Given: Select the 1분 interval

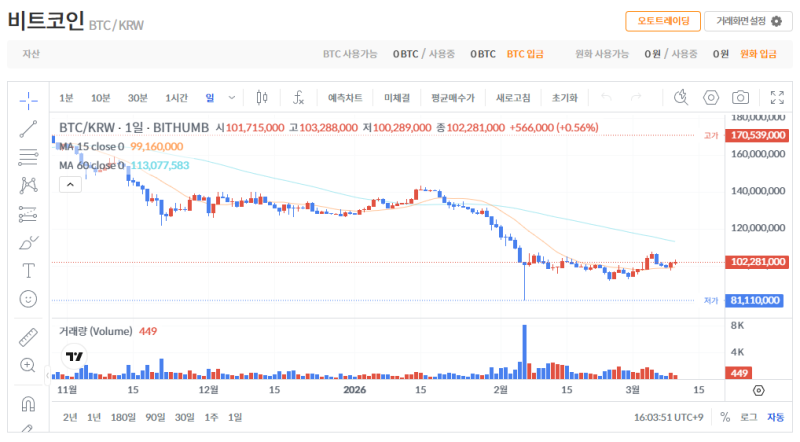Looking at the screenshot, I should pyautogui.click(x=66, y=98).
